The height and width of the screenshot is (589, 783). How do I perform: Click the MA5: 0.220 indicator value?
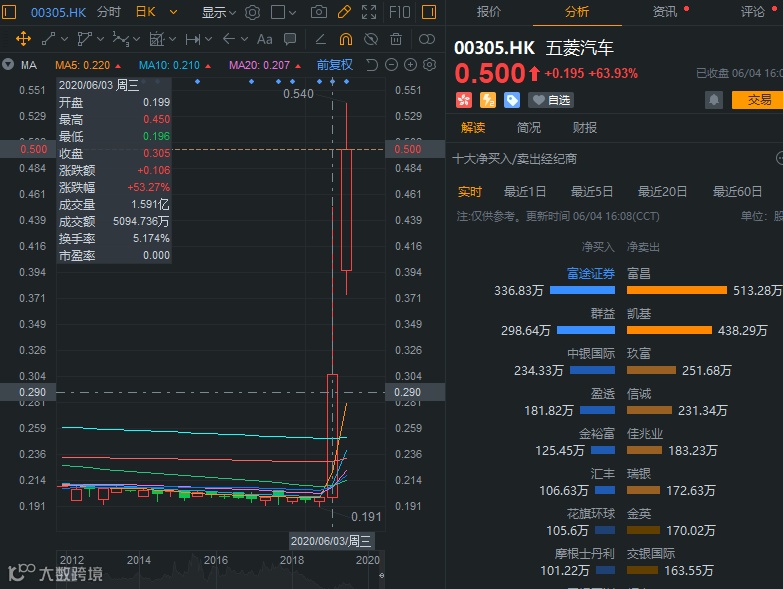pos(82,65)
